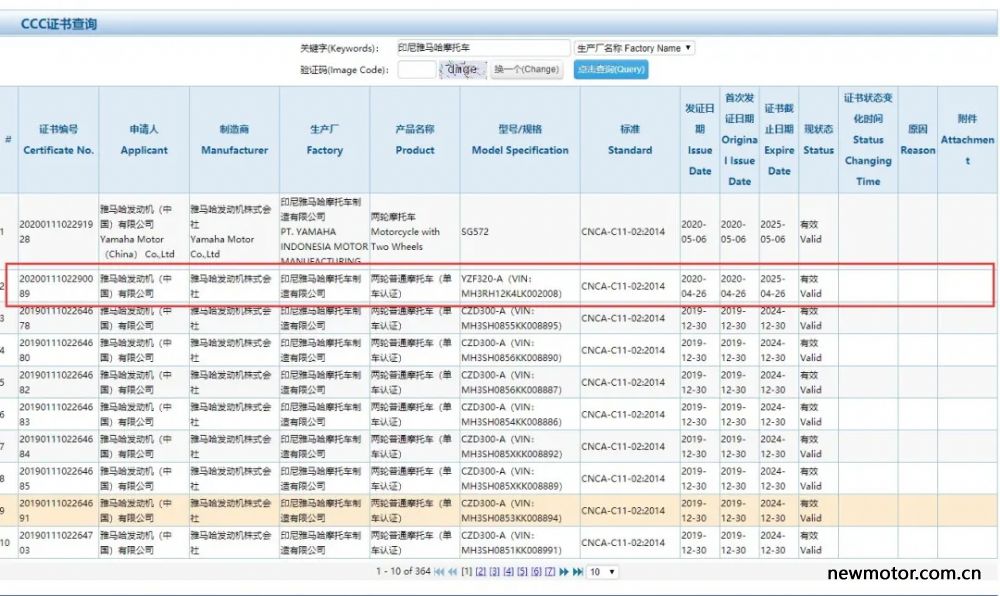1000x596 pixels.
Task: Focus the Image Code input field
Action: pyautogui.click(x=417, y=69)
